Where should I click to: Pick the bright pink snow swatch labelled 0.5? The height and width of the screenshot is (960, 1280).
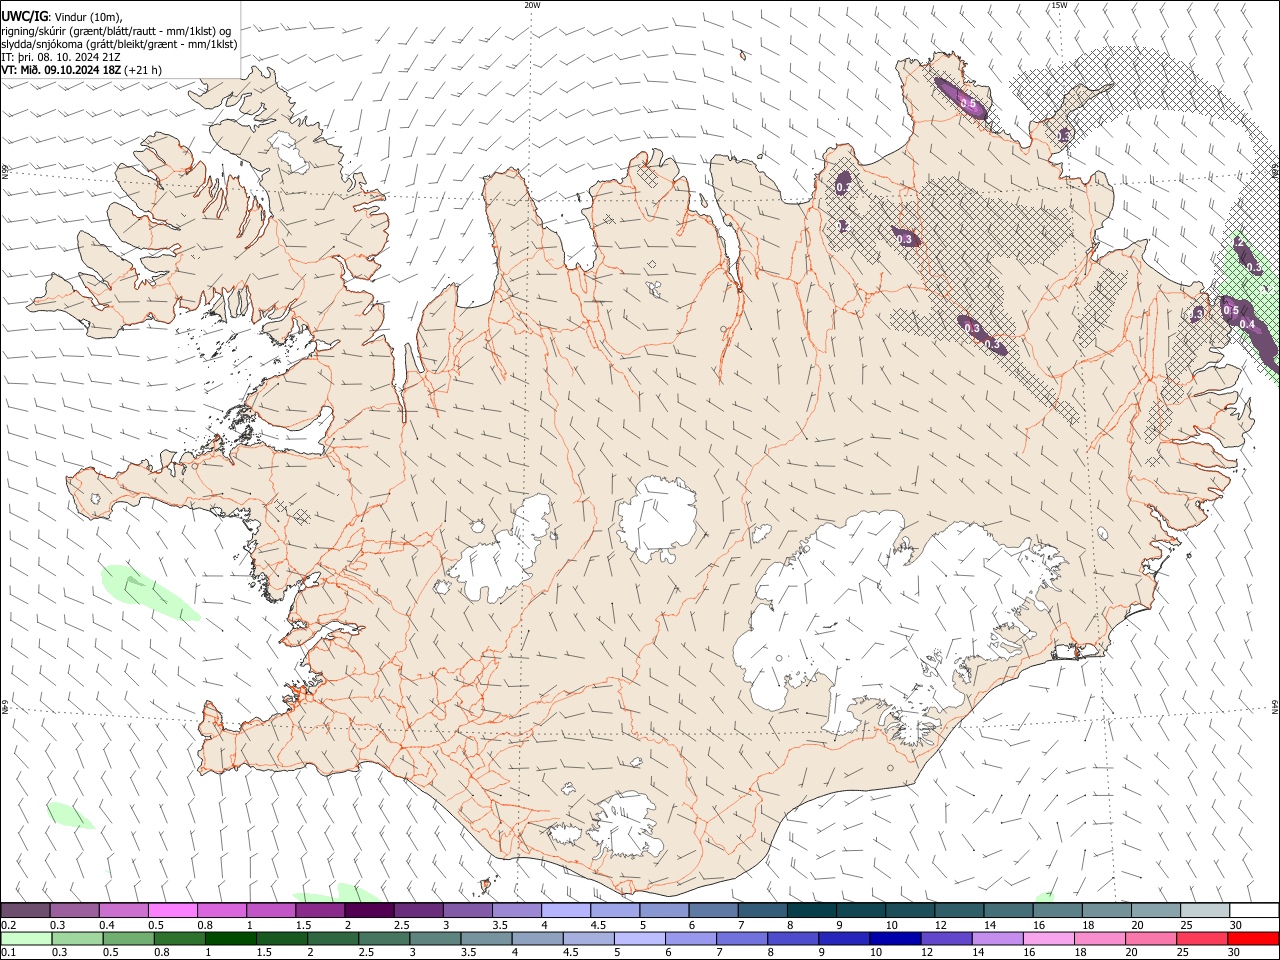pos(173,910)
